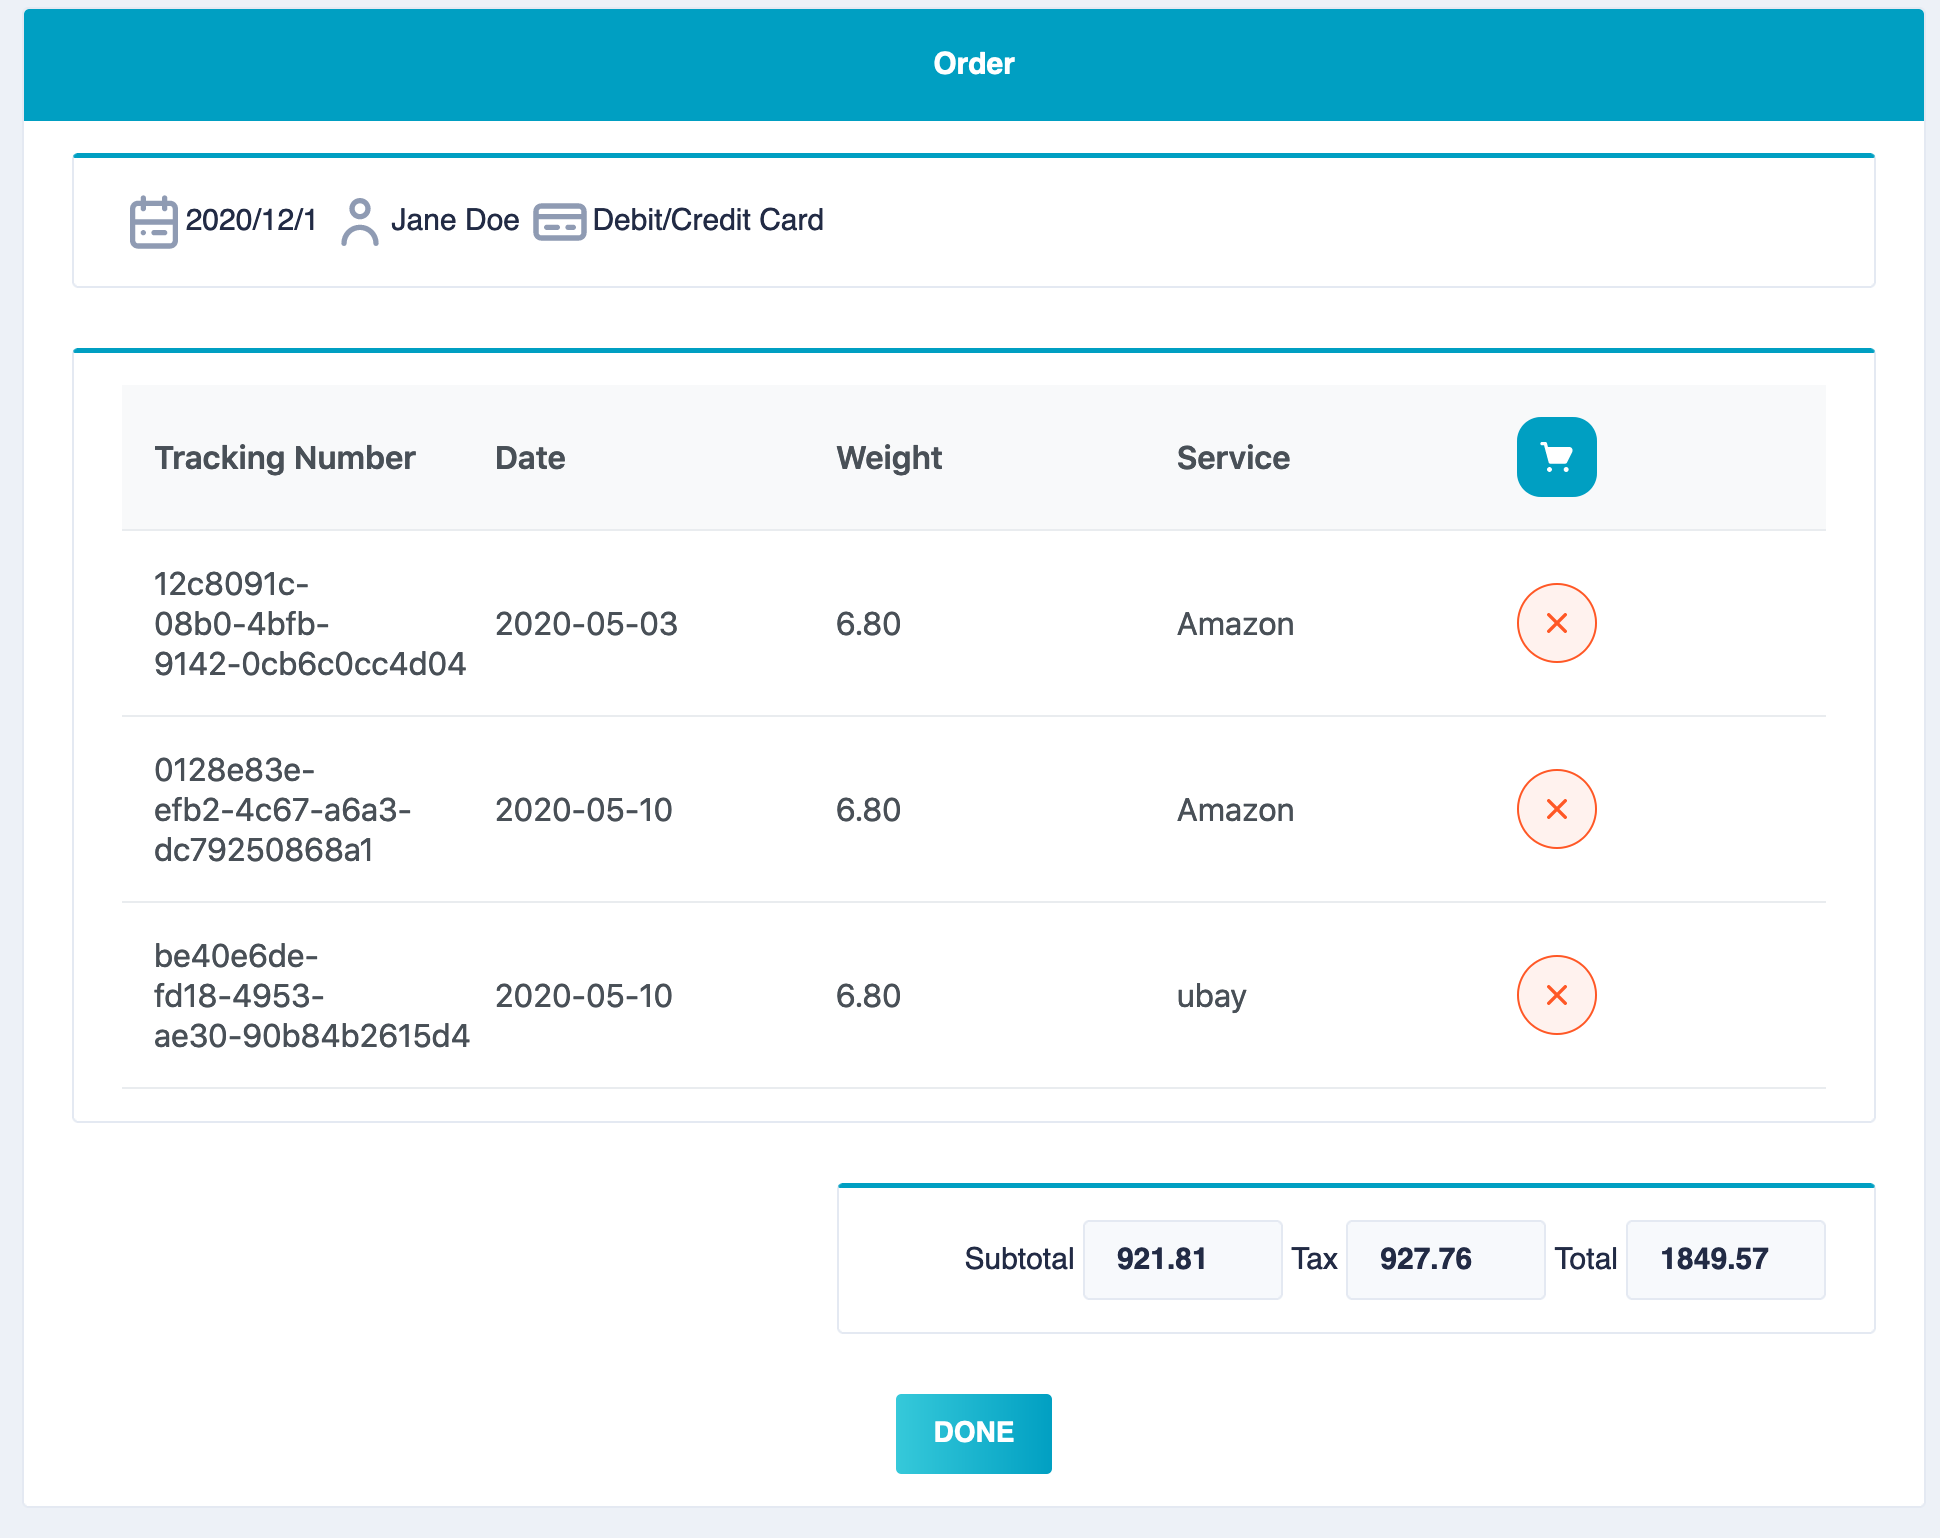Click the person icon beside Jane Doe
This screenshot has width=1940, height=1538.
pos(359,221)
